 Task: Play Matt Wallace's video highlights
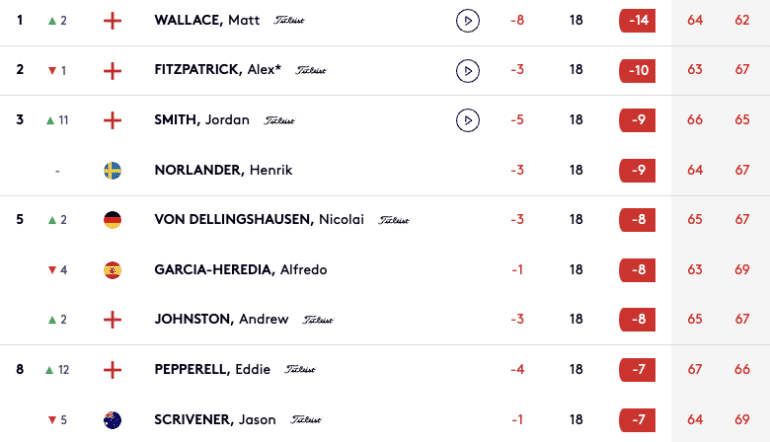pyautogui.click(x=468, y=21)
